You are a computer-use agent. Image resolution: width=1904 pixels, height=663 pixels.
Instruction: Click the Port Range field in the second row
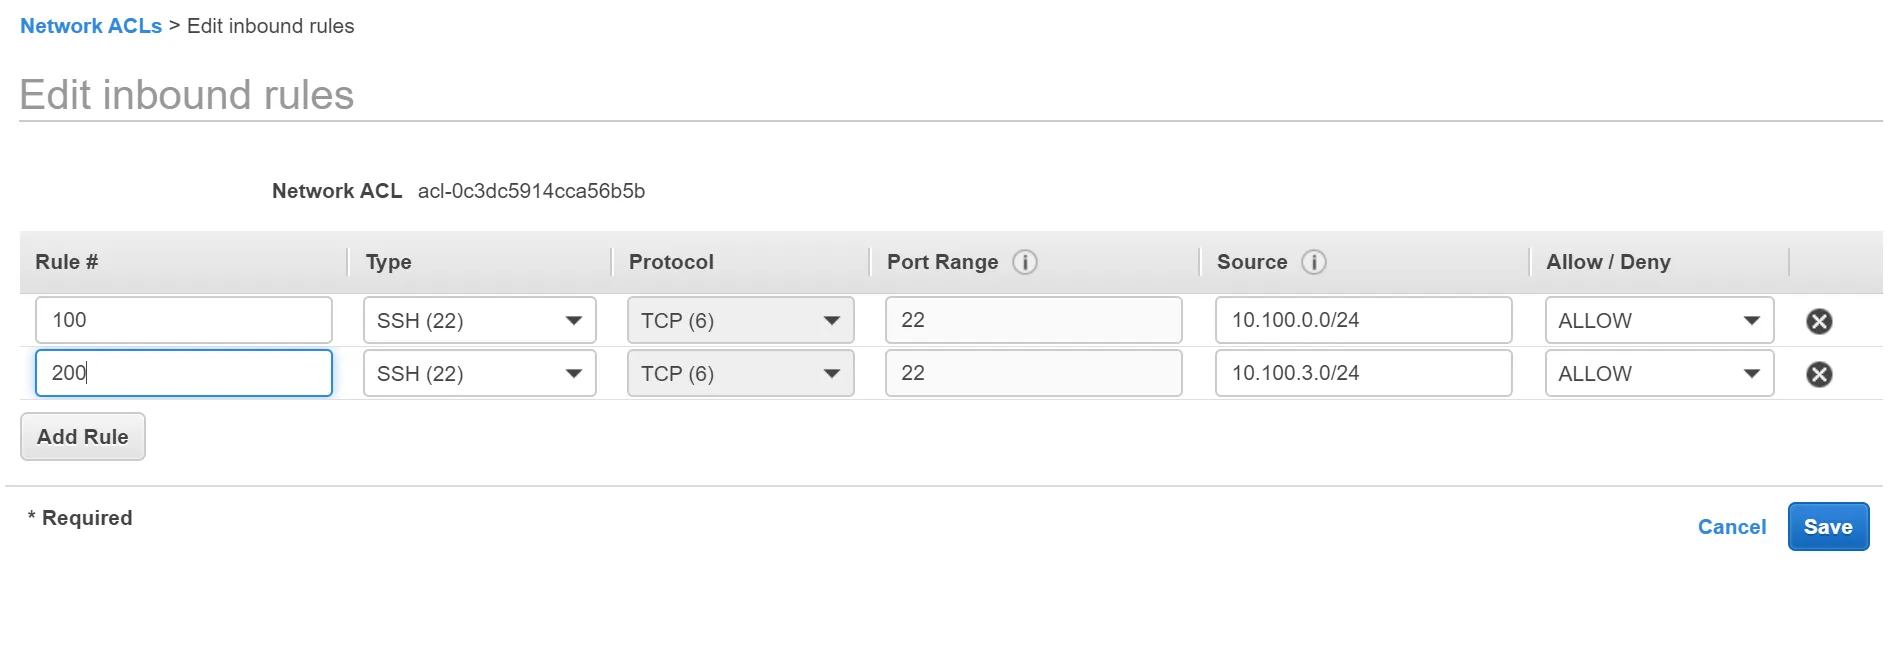(1034, 373)
